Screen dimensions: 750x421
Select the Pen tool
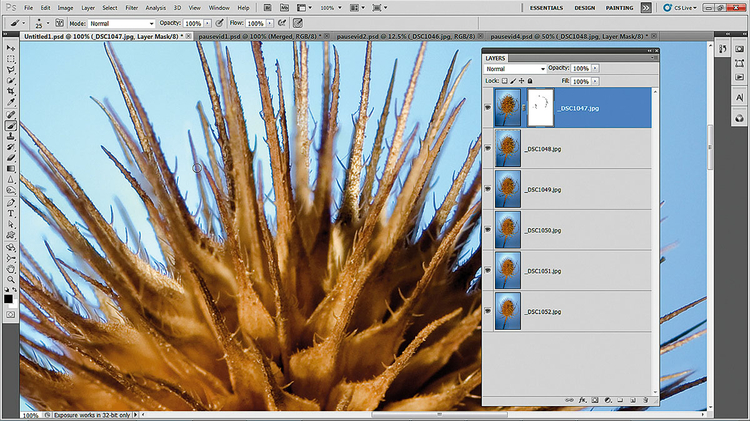coord(11,203)
